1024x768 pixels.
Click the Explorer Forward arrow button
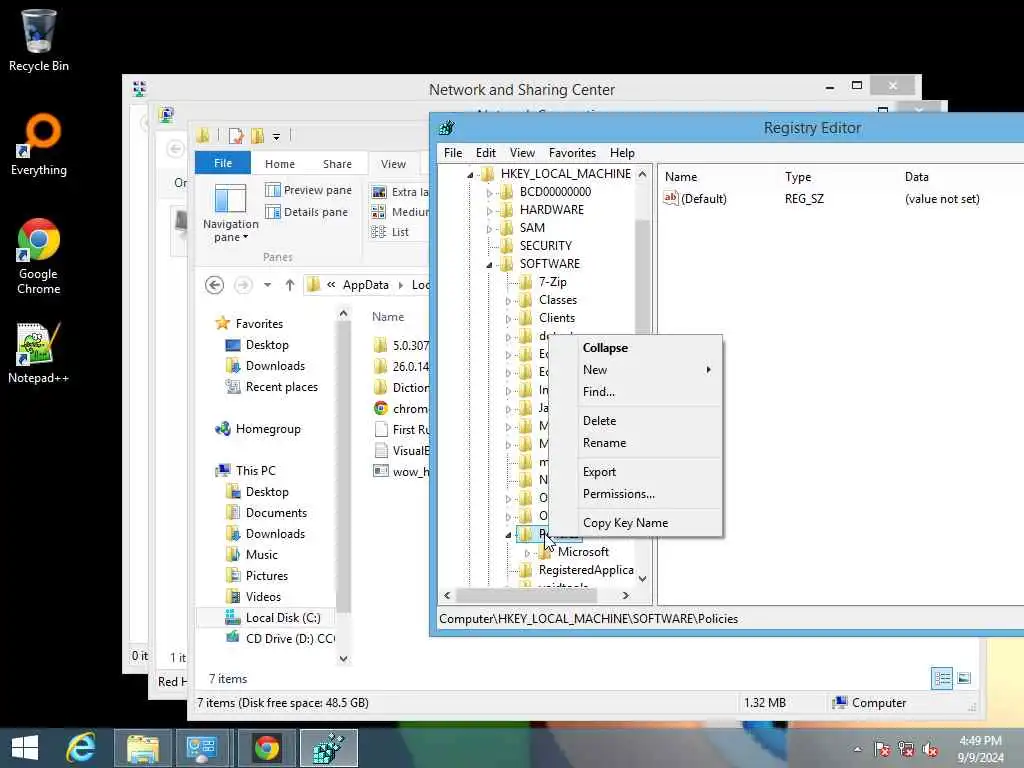click(243, 285)
